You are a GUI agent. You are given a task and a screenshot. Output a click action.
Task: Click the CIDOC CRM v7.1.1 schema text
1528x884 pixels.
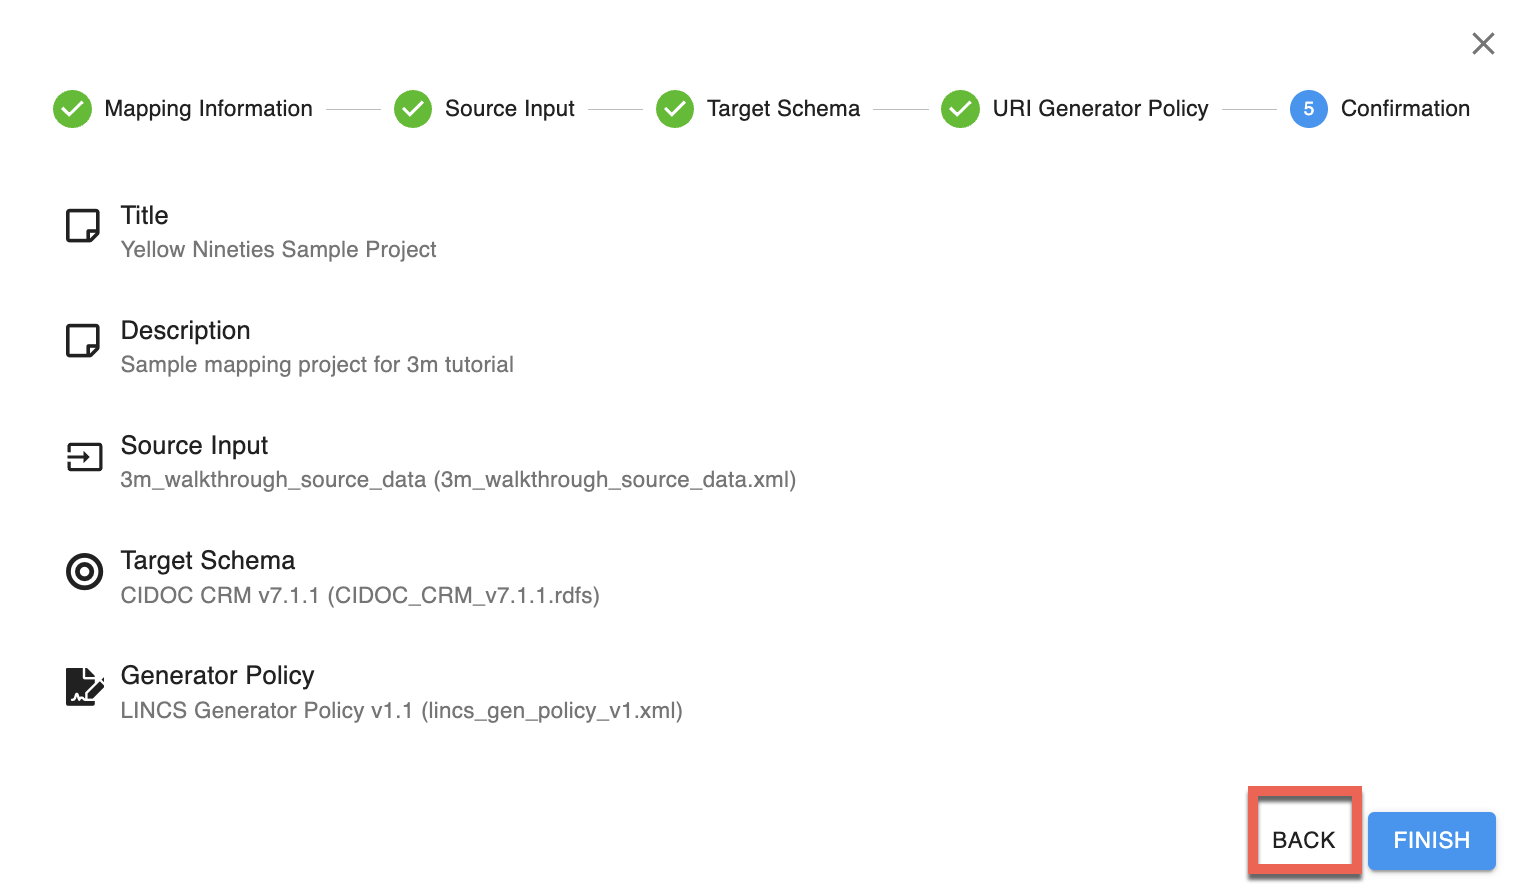click(360, 596)
